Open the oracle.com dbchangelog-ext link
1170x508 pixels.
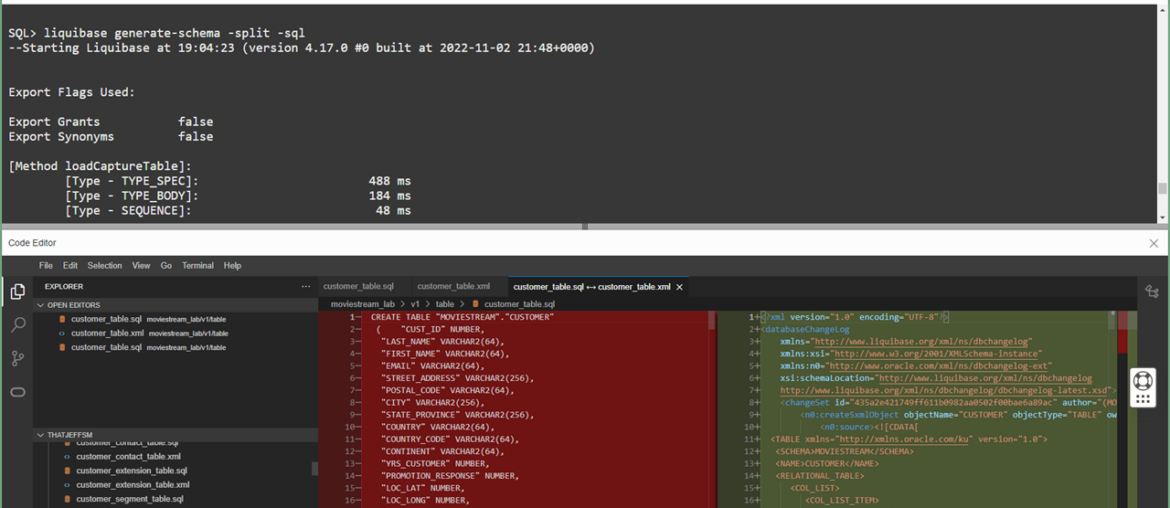tap(939, 366)
